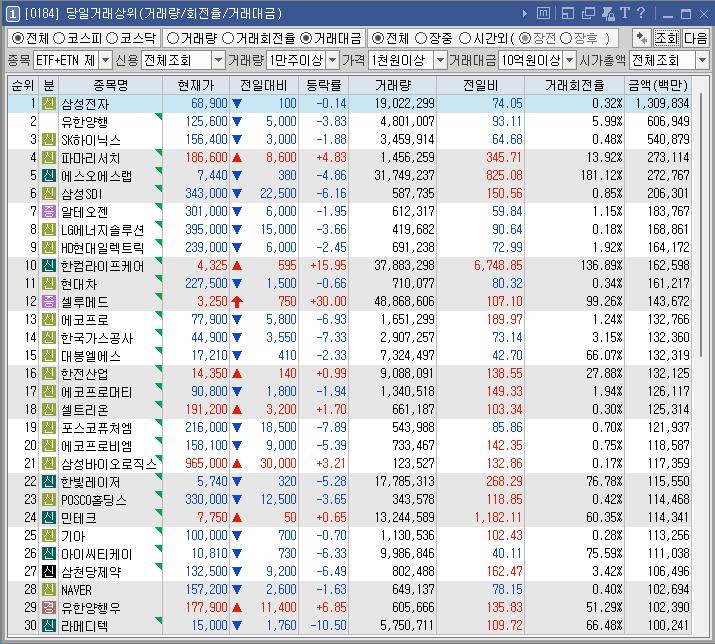
Task: Sort by the 현재가 column header
Action: coord(196,85)
